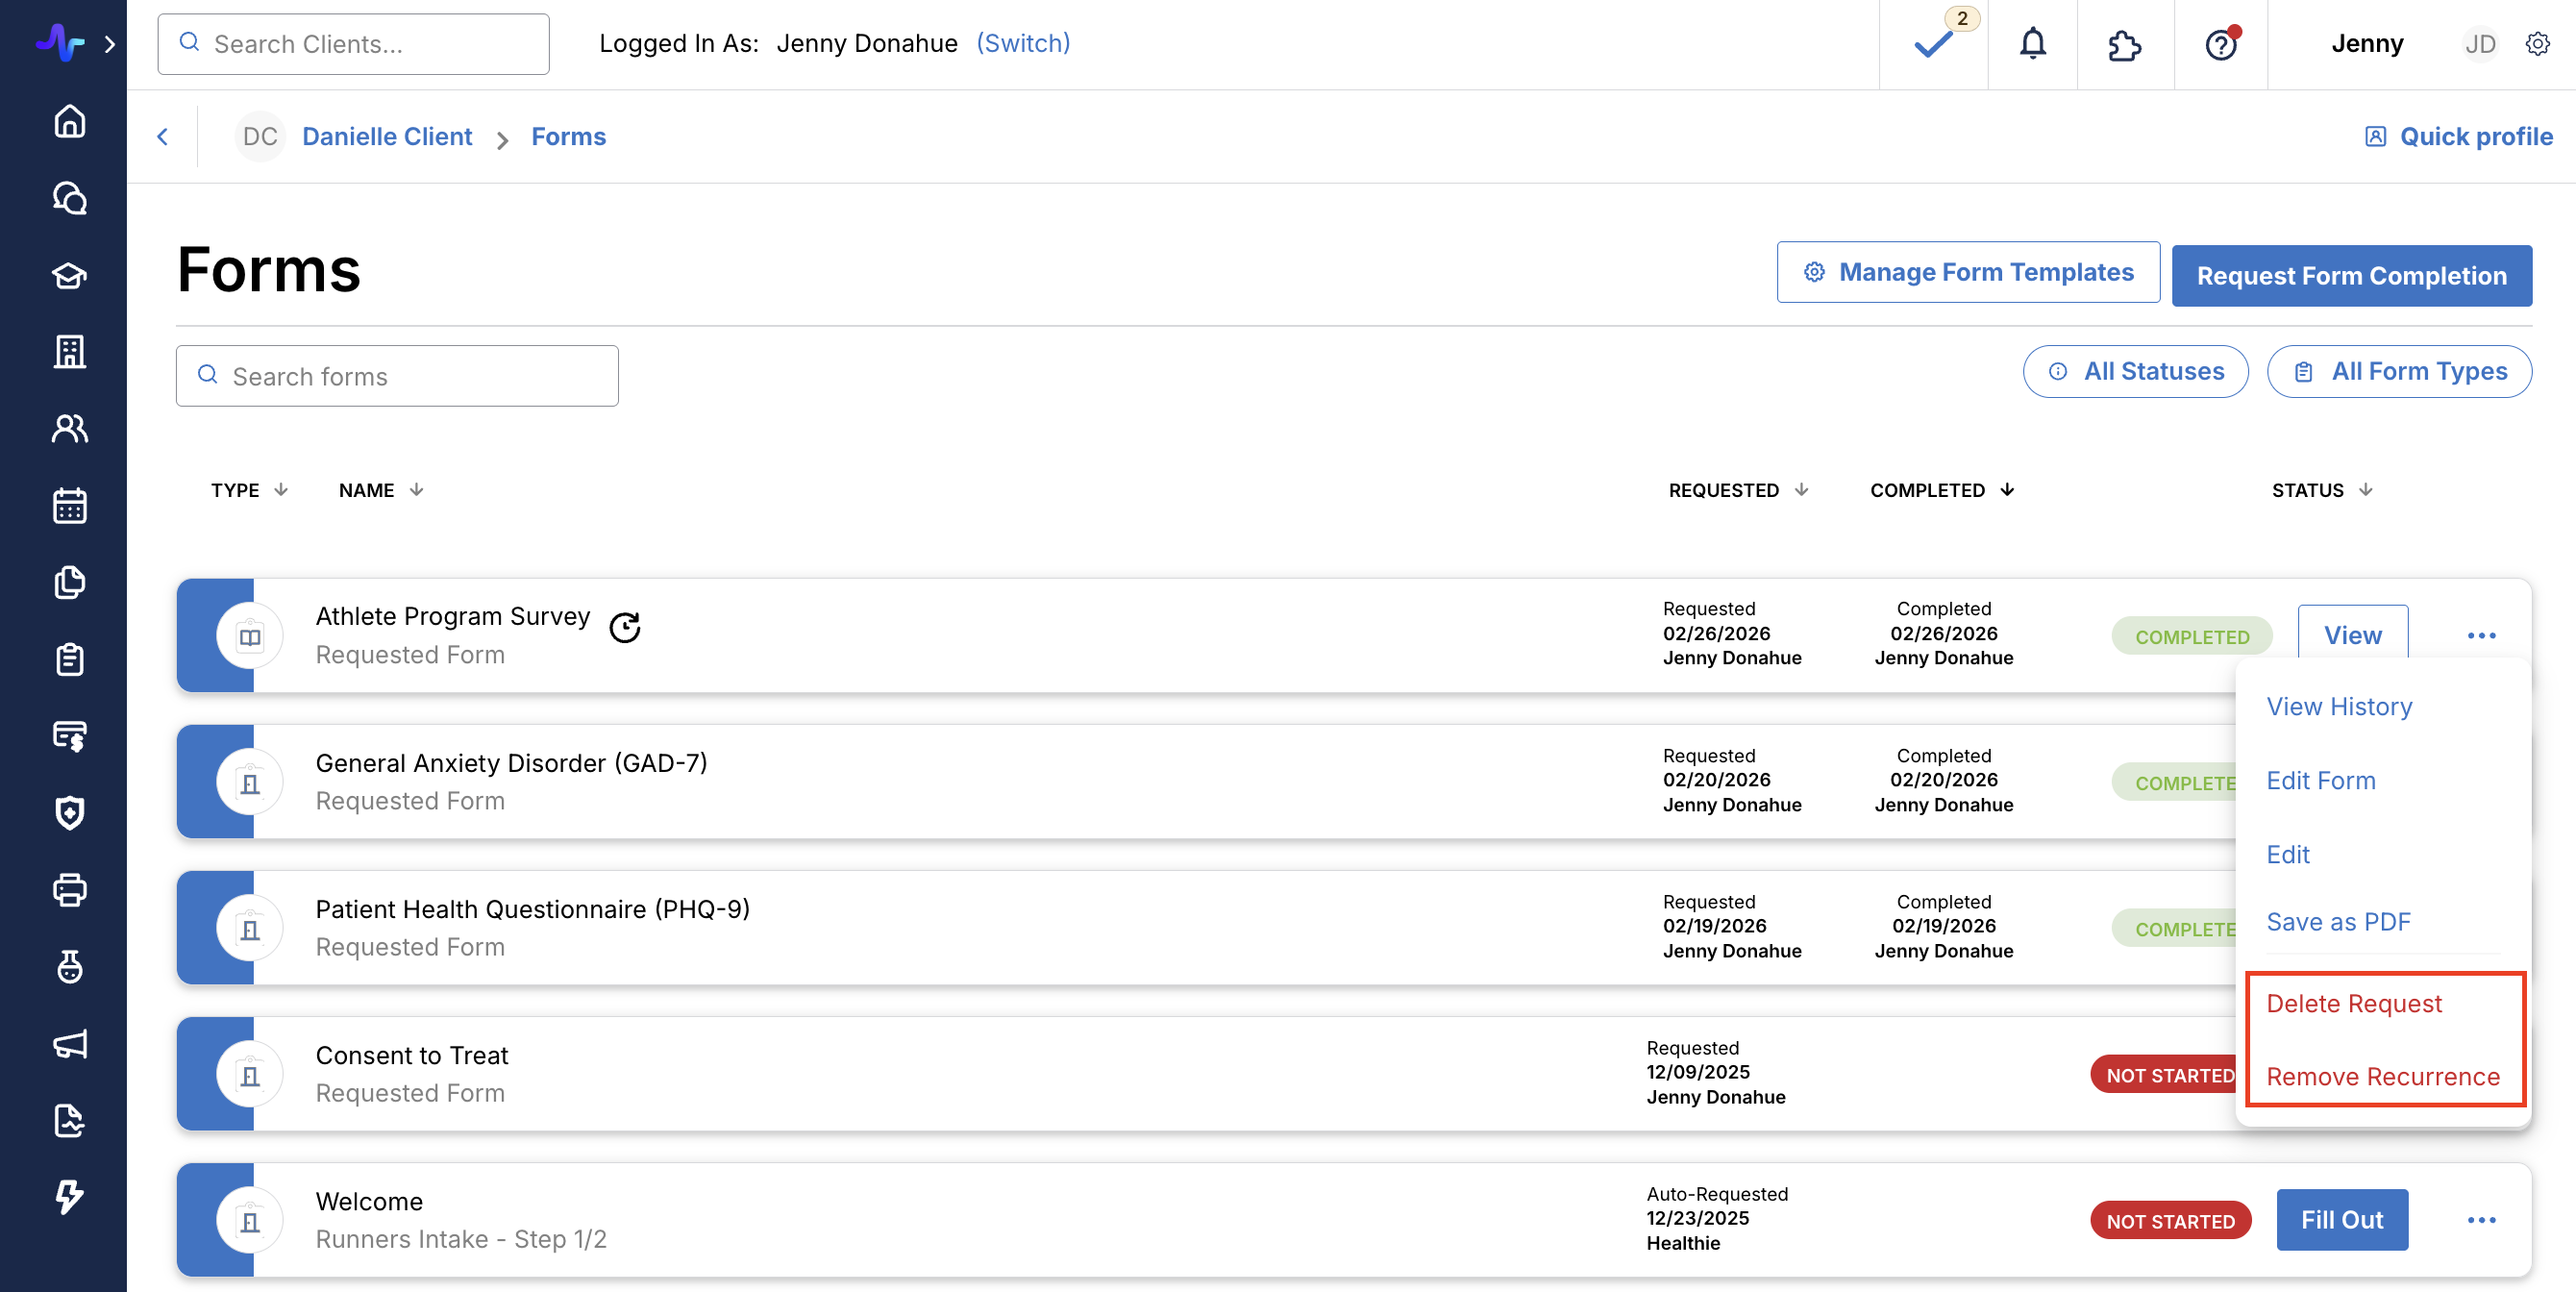Click the Request Form Completion button
The image size is (2576, 1292).
(2351, 276)
